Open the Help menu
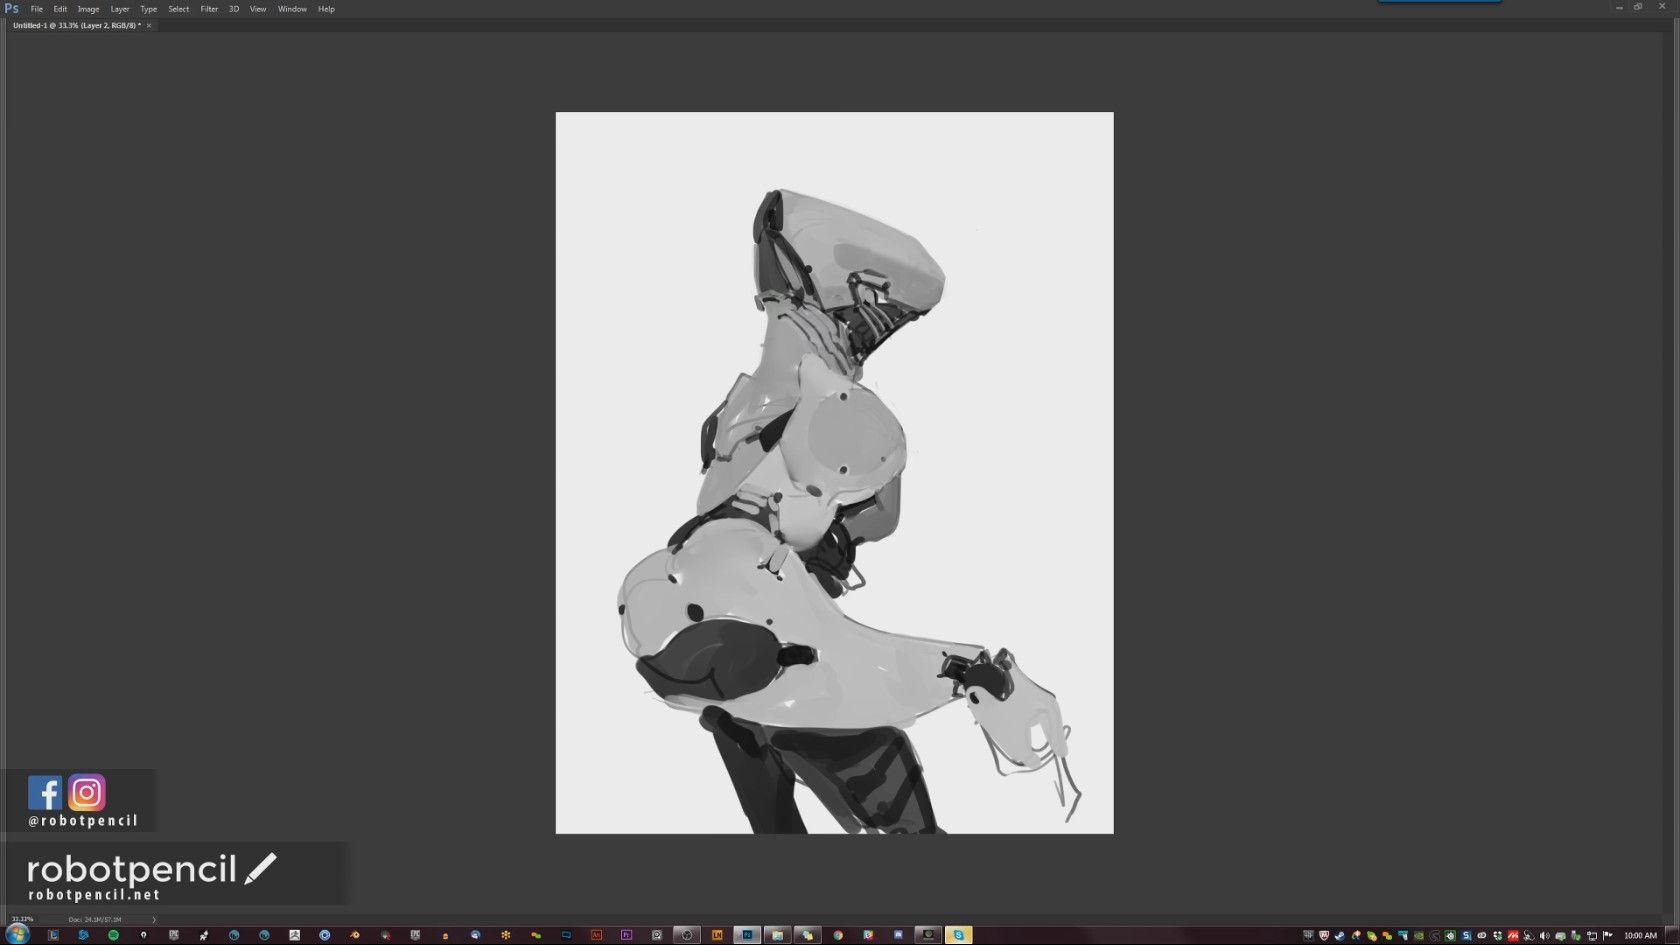The width and height of the screenshot is (1680, 945). tap(326, 9)
